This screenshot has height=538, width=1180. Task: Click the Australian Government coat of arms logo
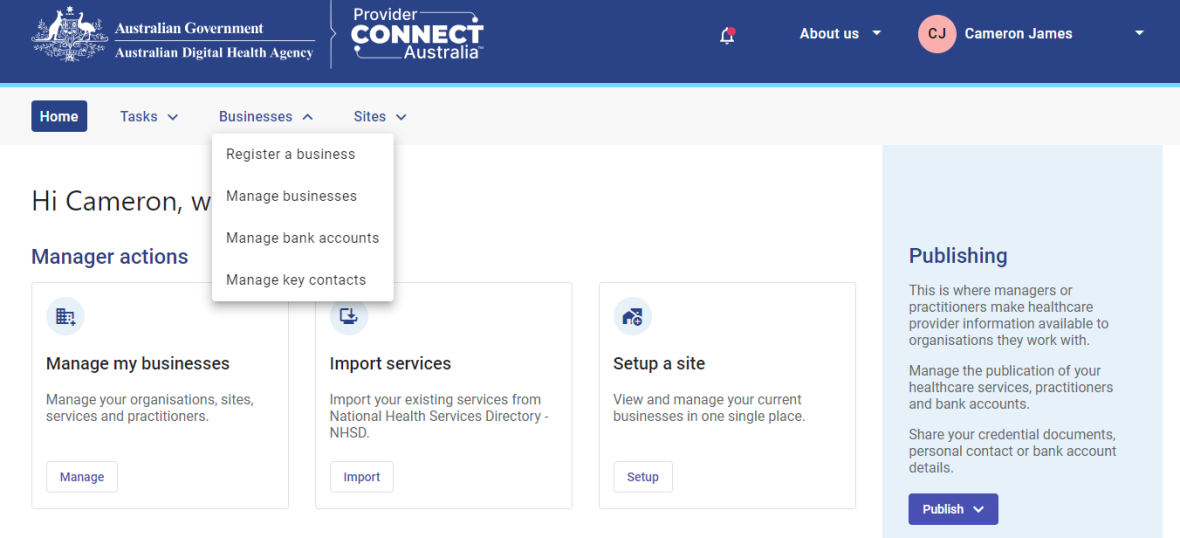coord(68,34)
